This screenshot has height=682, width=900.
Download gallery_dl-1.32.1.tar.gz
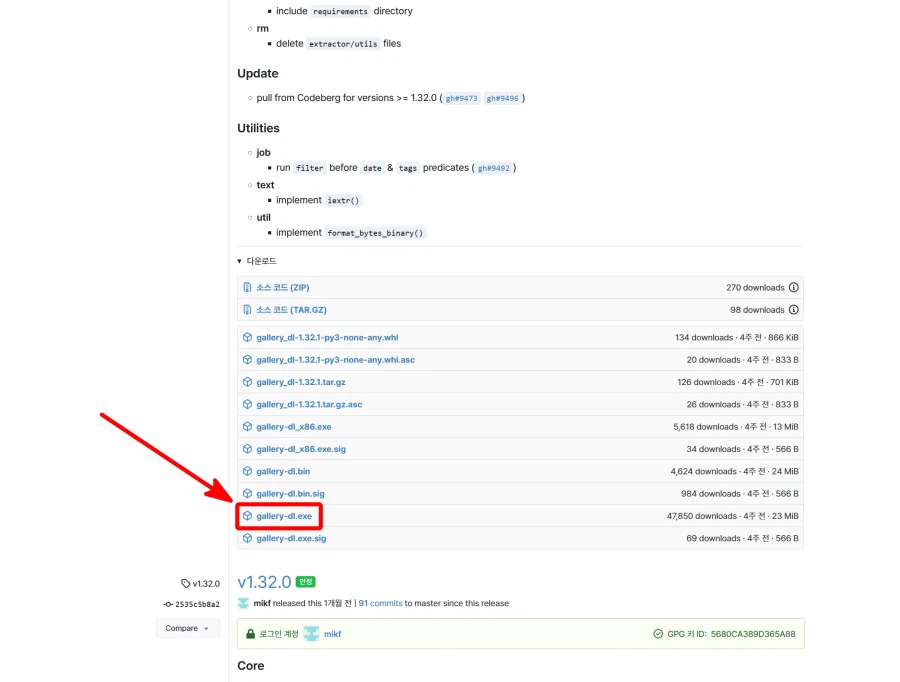point(301,382)
